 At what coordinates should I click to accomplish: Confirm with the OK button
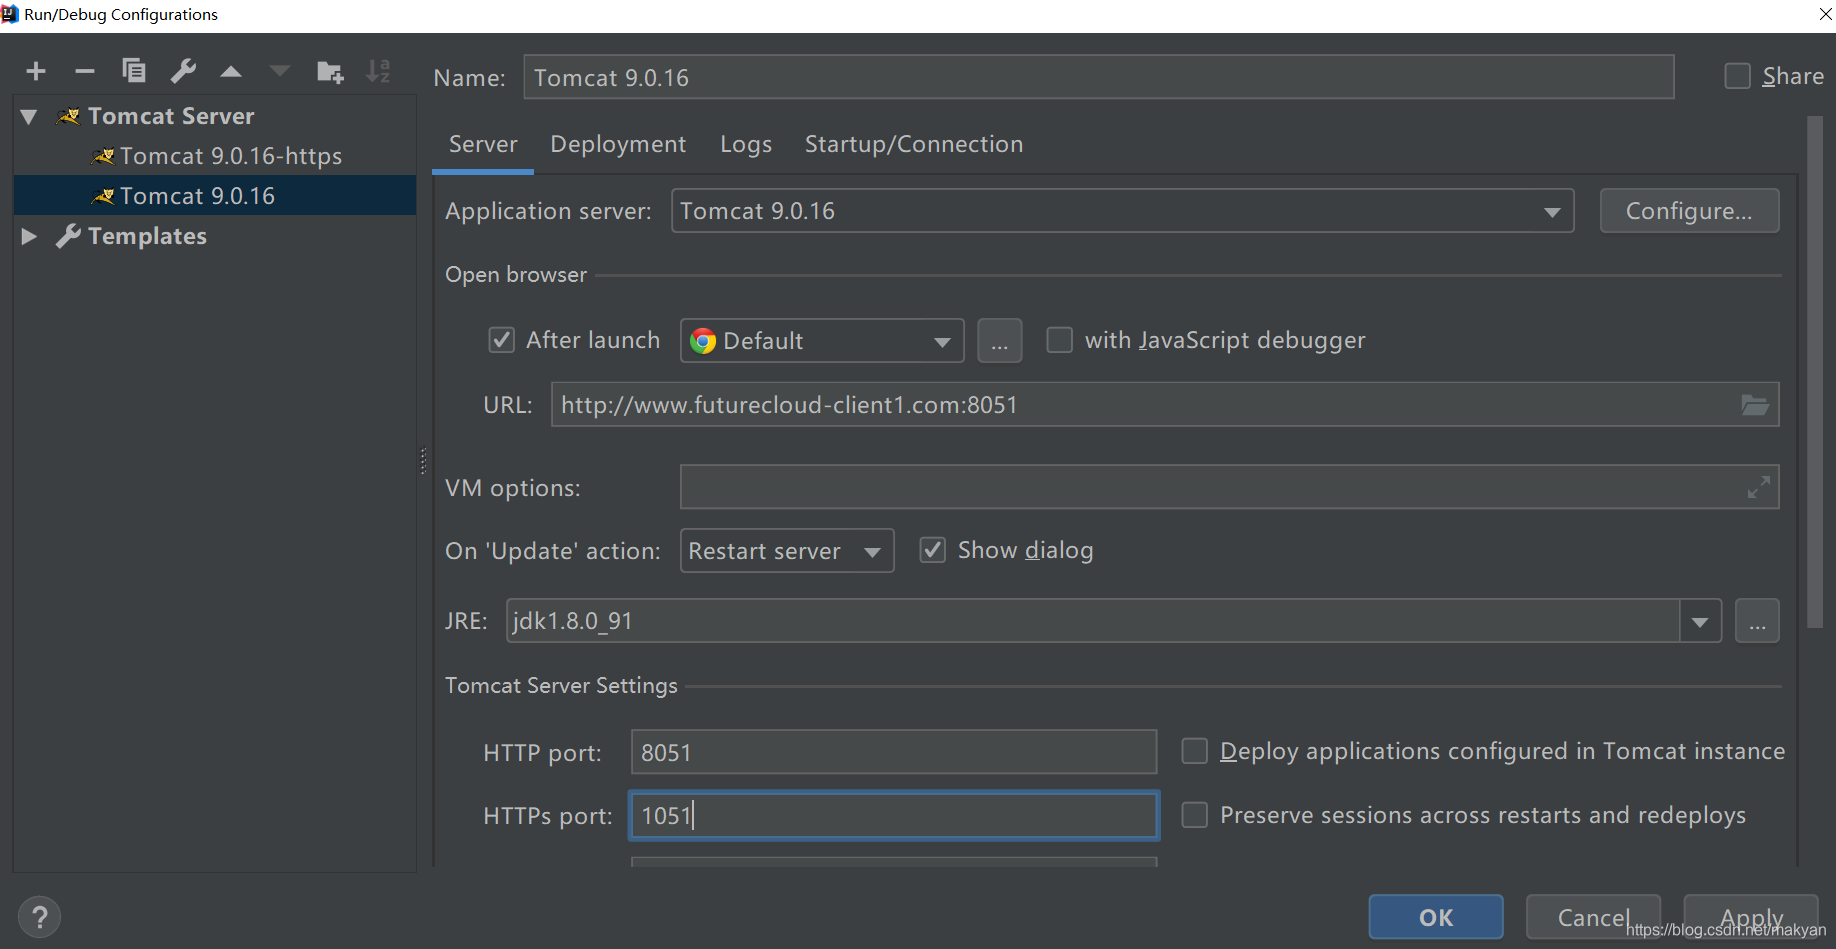pos(1436,917)
